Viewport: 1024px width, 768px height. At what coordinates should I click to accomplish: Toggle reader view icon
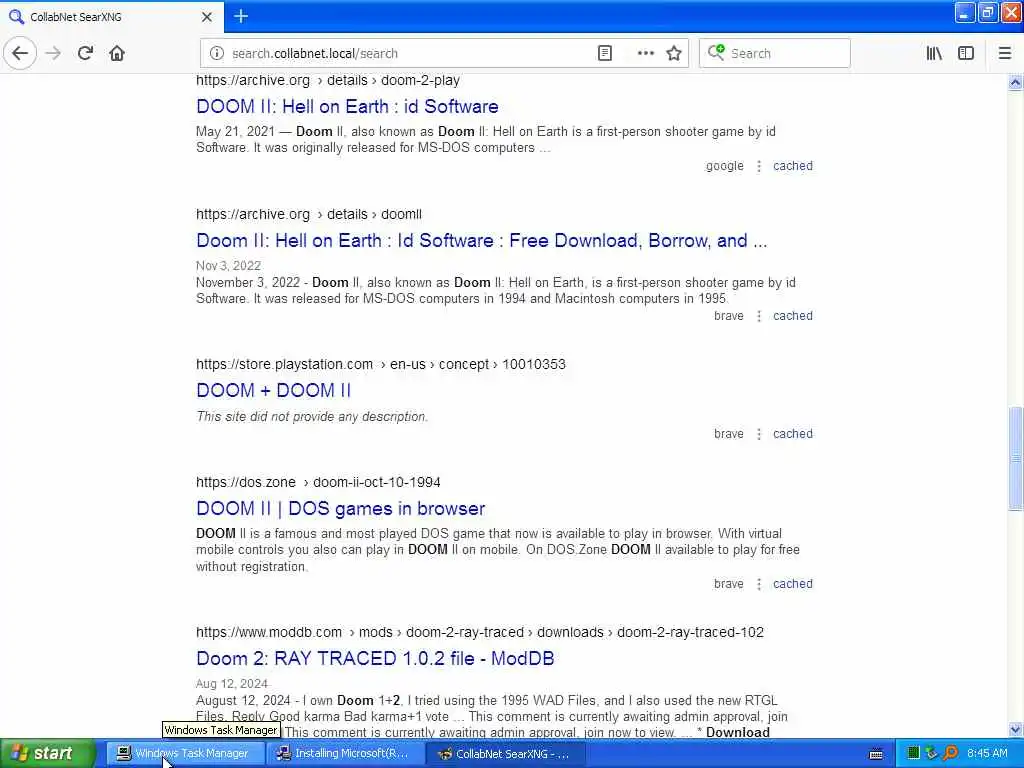point(605,54)
